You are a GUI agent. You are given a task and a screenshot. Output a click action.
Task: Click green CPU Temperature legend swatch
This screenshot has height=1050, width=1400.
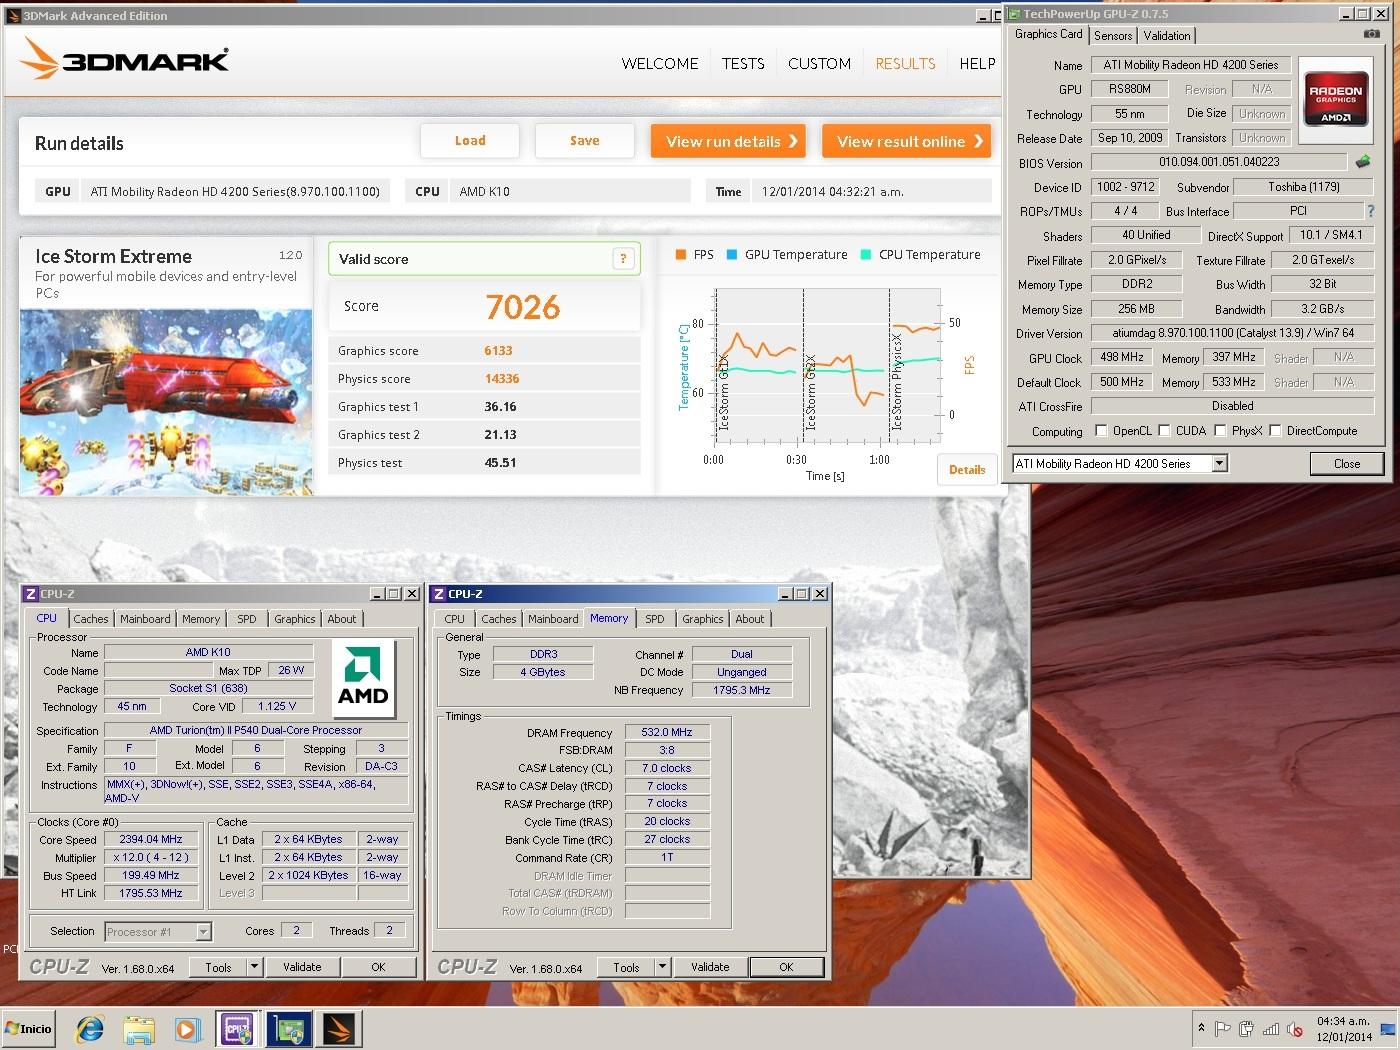(x=866, y=255)
